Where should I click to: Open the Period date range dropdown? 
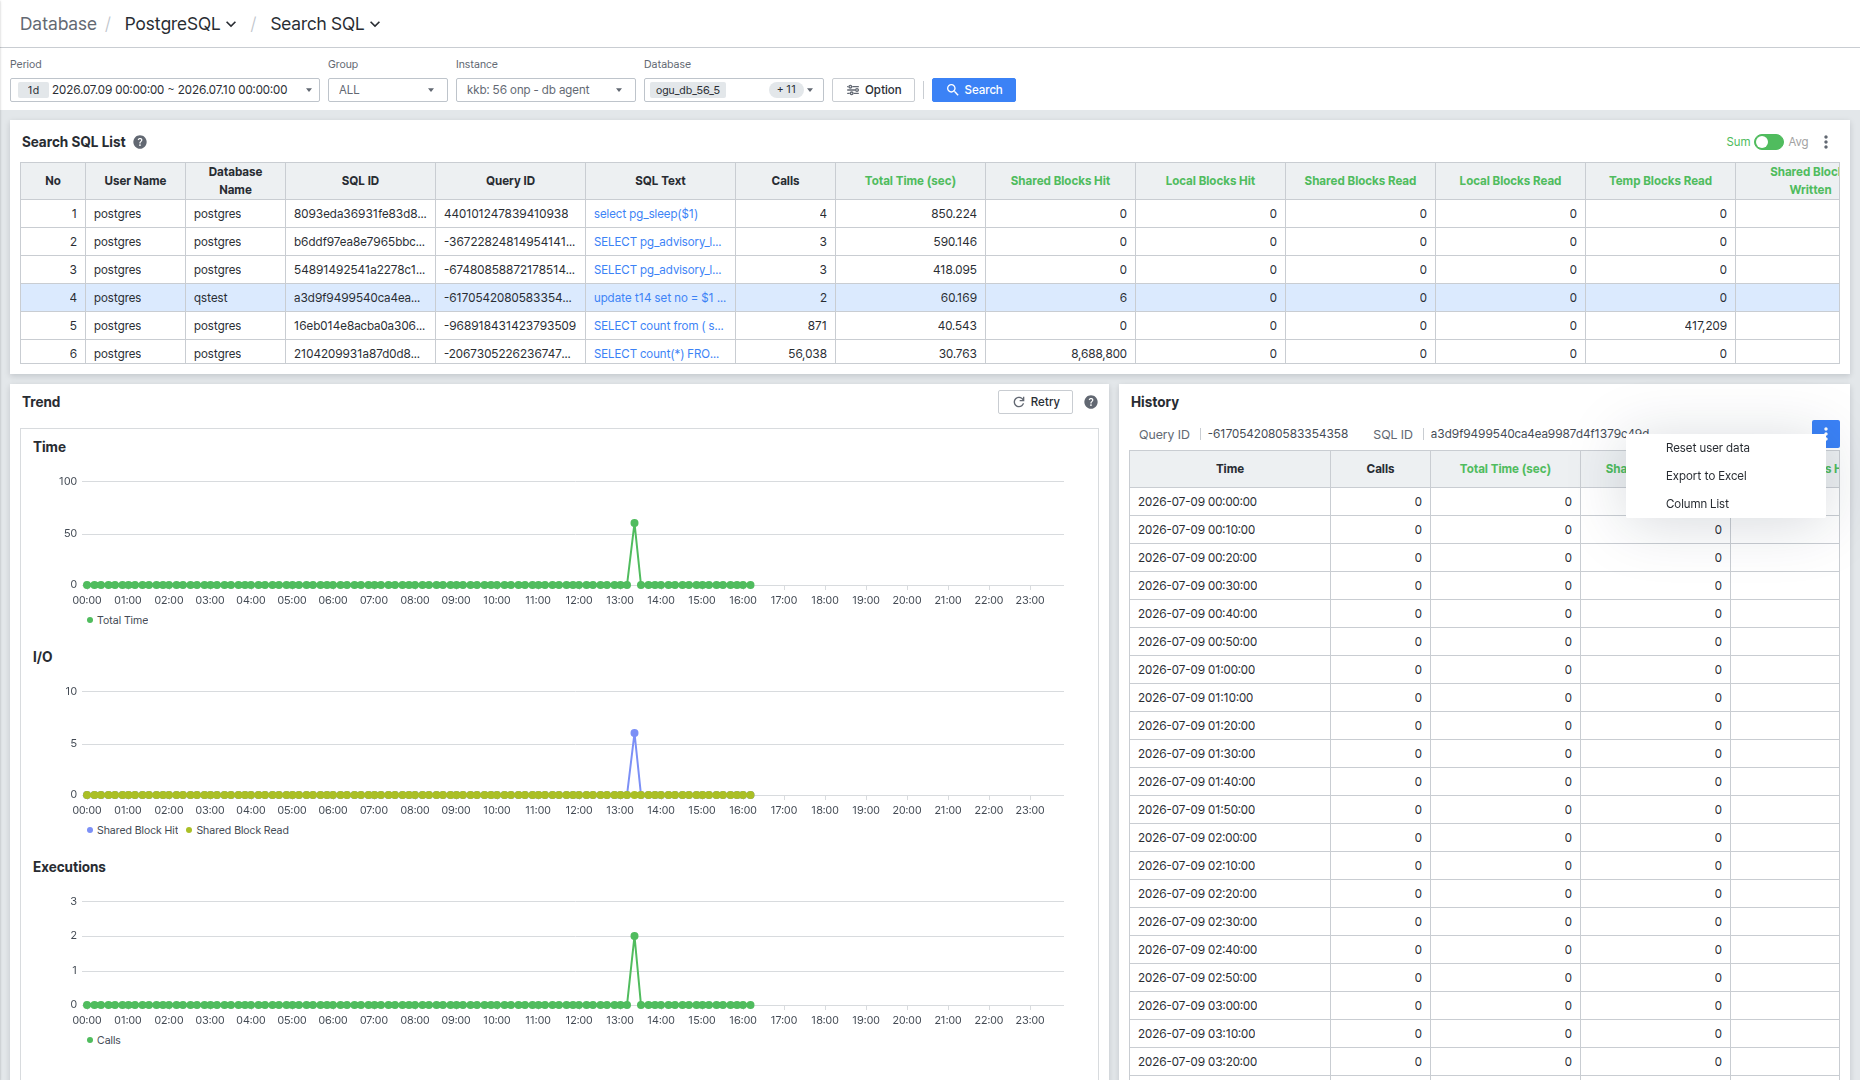pyautogui.click(x=165, y=90)
